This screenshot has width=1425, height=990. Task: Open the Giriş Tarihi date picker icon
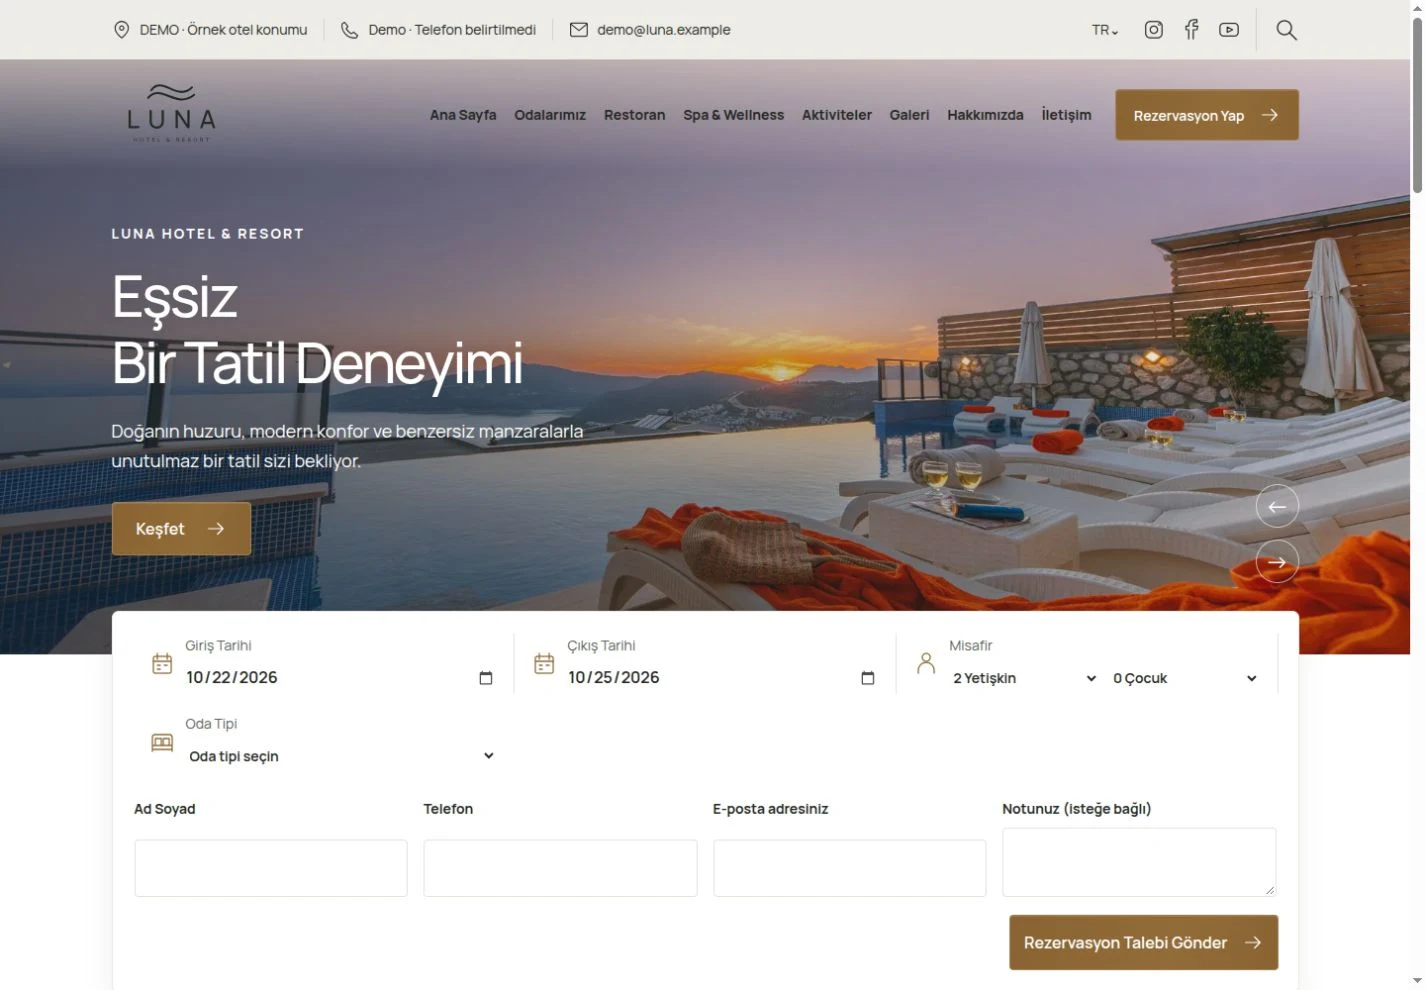pyautogui.click(x=486, y=678)
